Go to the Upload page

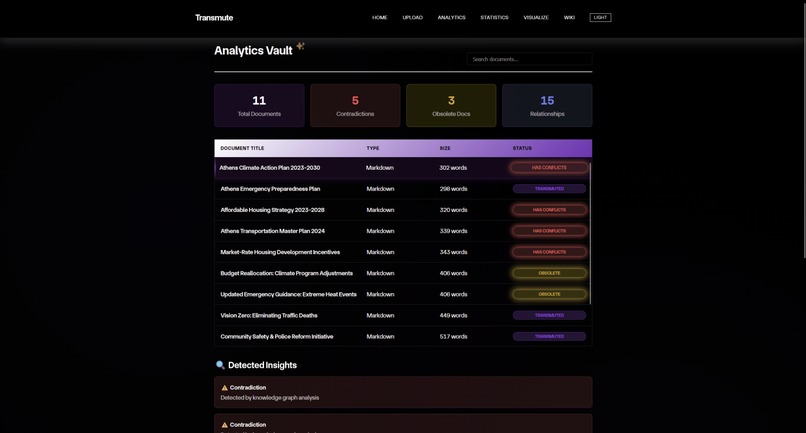412,17
